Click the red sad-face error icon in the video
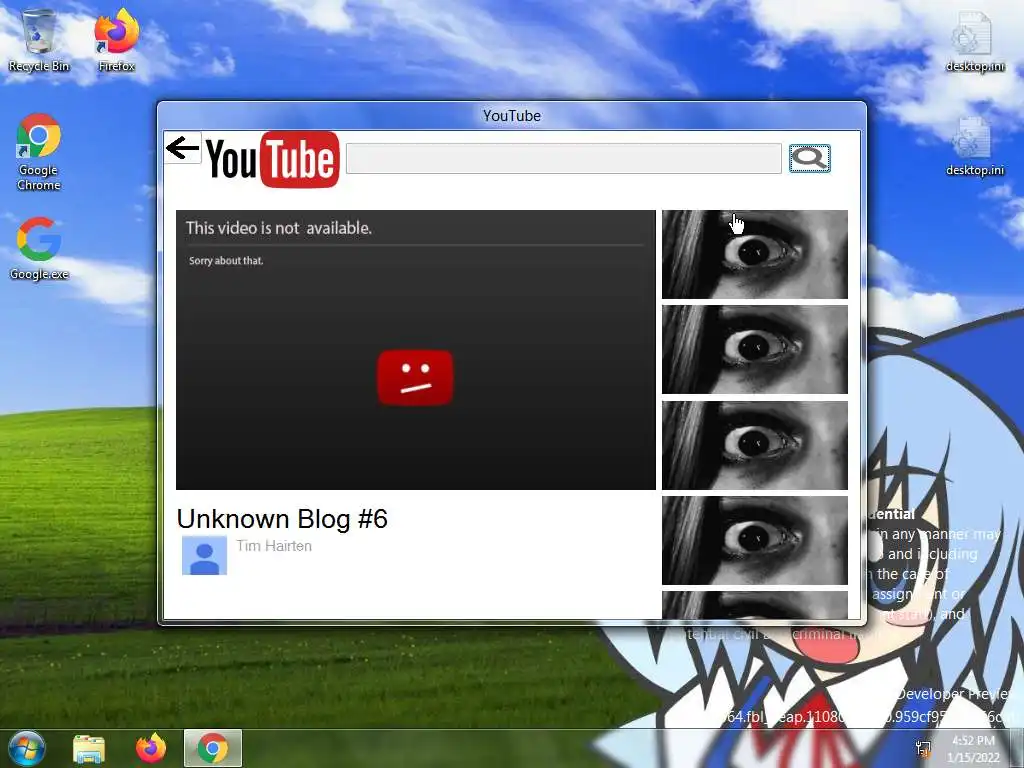1024x768 pixels. coord(415,377)
